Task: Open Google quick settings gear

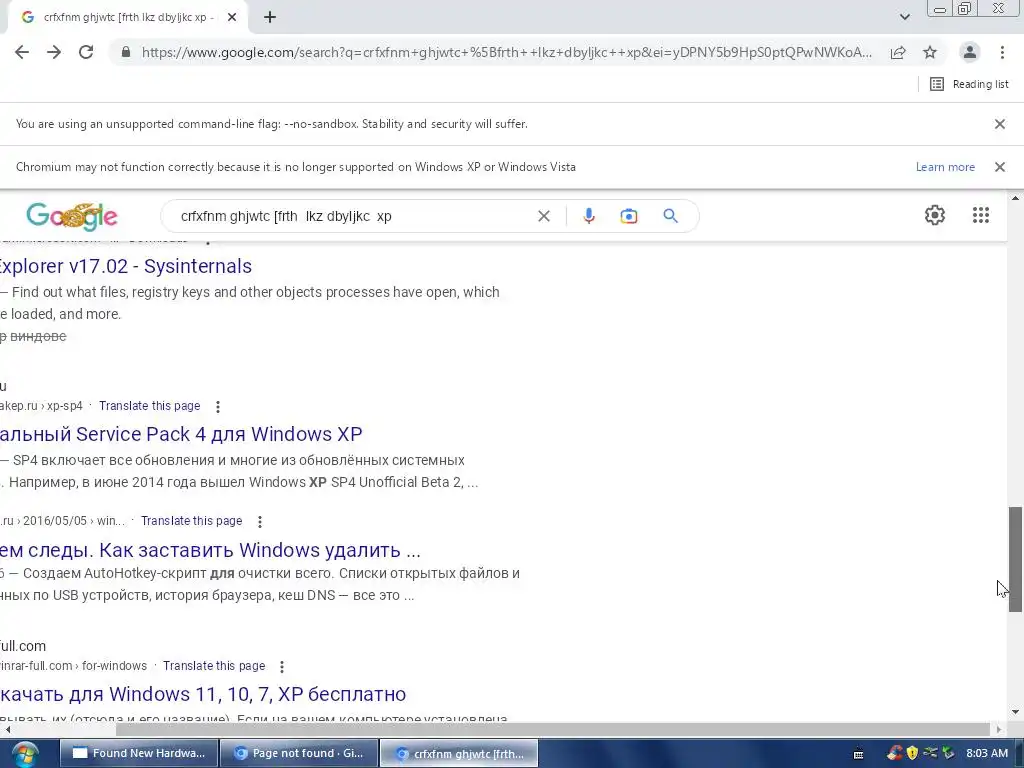Action: pyautogui.click(x=935, y=215)
